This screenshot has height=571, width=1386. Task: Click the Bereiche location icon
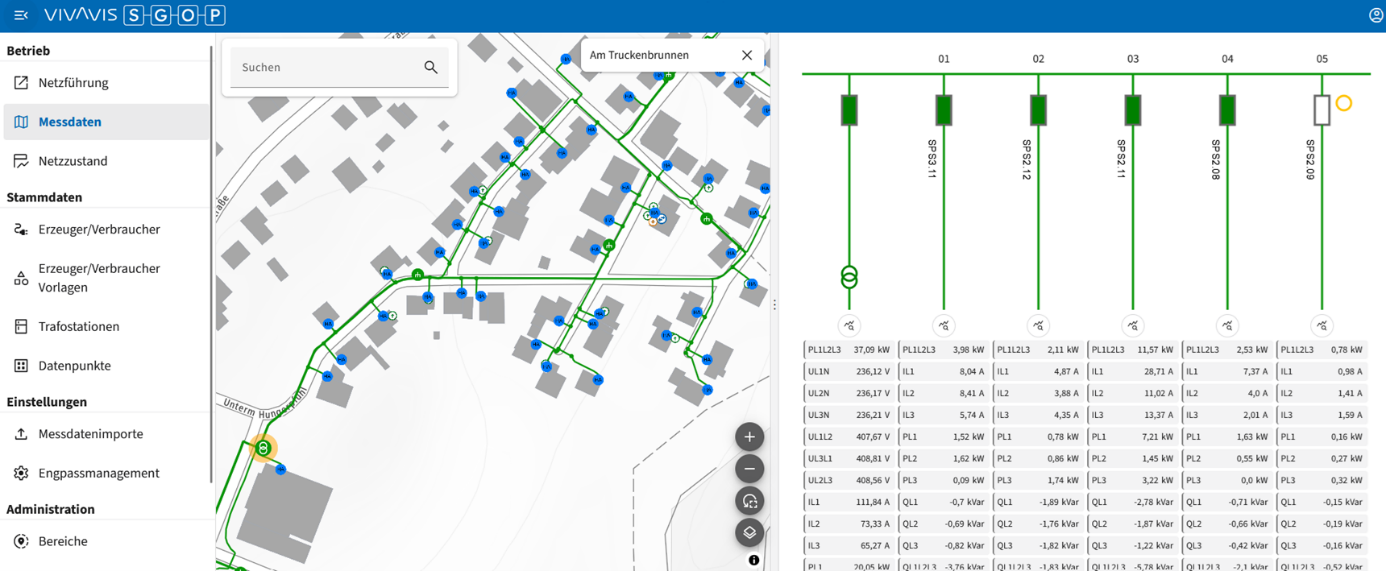tap(21, 541)
